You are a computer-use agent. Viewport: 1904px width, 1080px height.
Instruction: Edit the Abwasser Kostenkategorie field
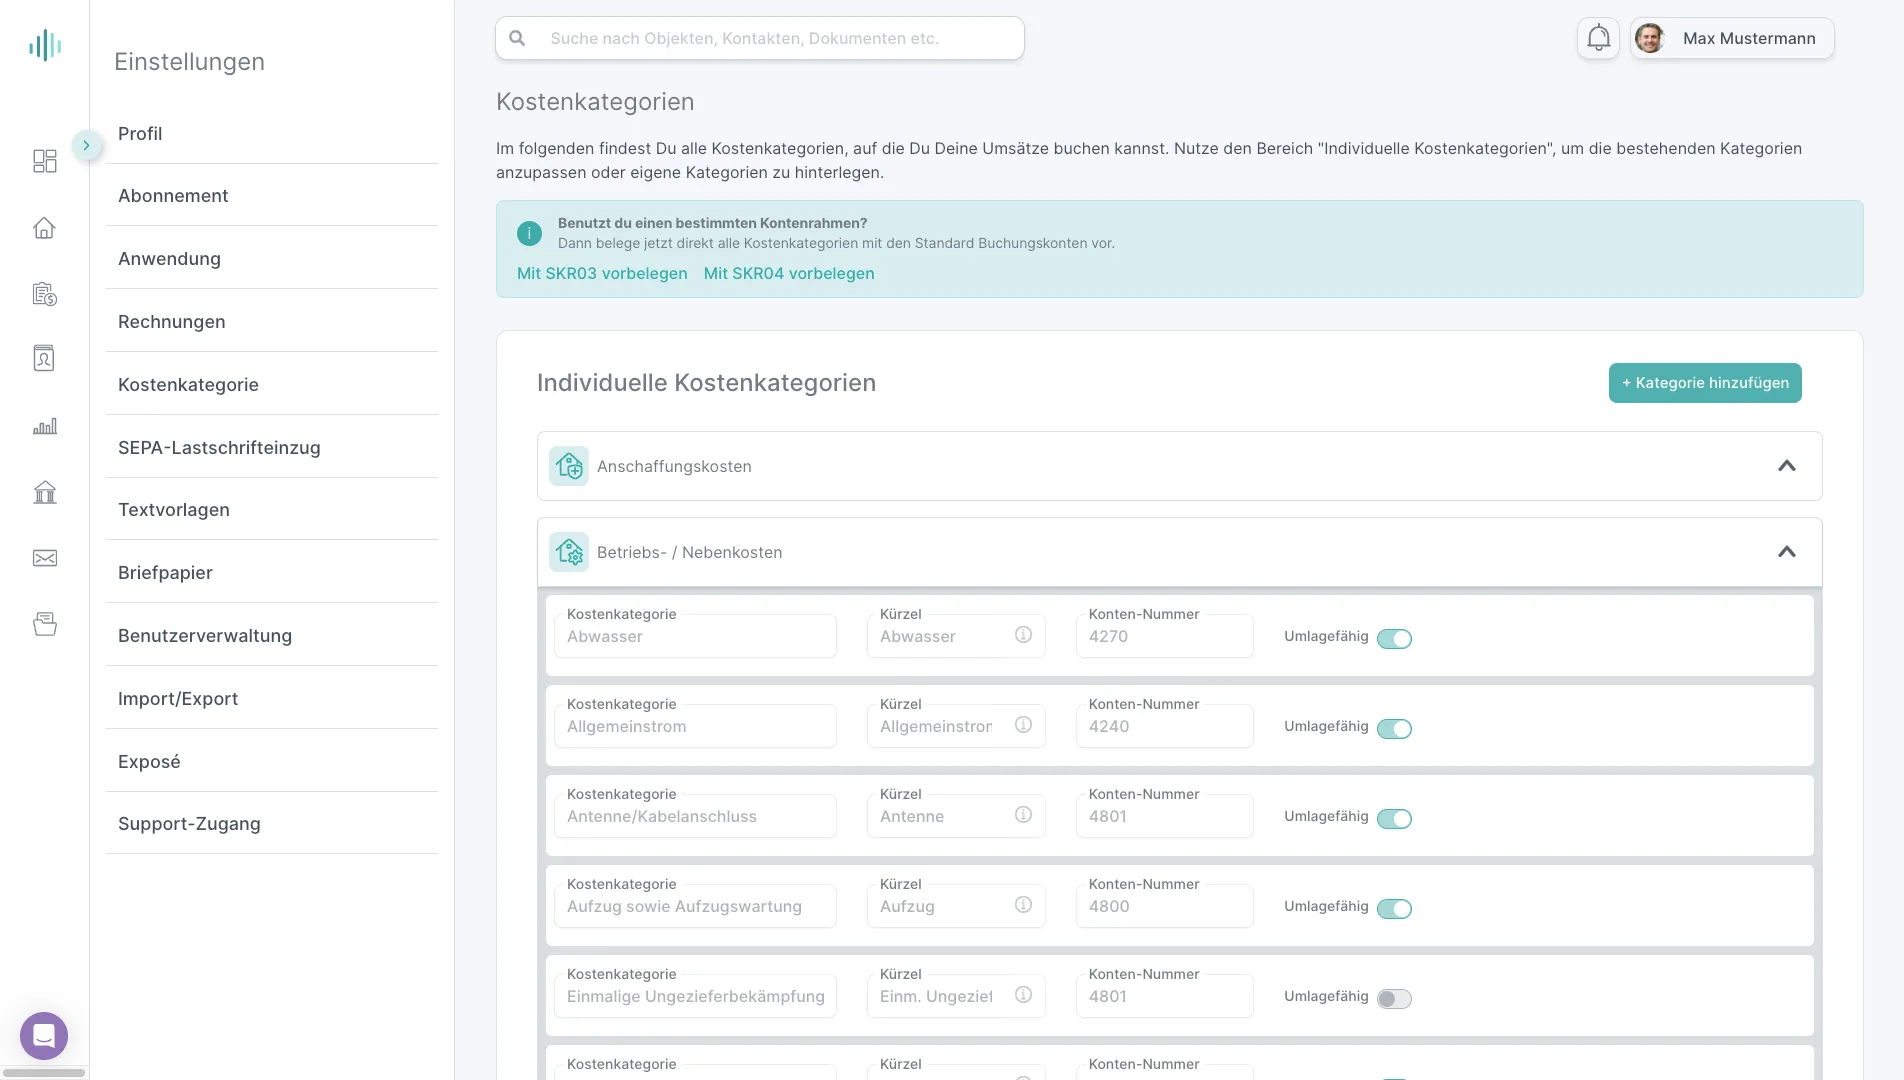click(695, 636)
